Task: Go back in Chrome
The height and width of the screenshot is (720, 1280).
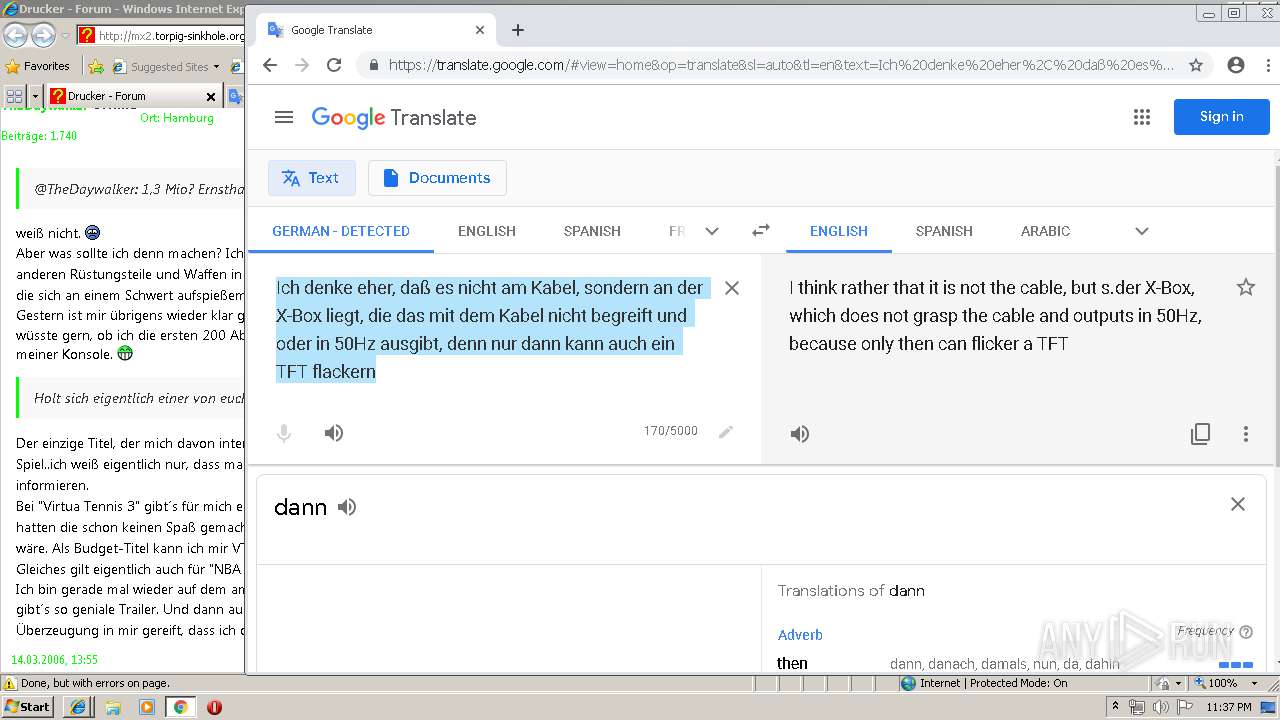Action: pos(270,65)
